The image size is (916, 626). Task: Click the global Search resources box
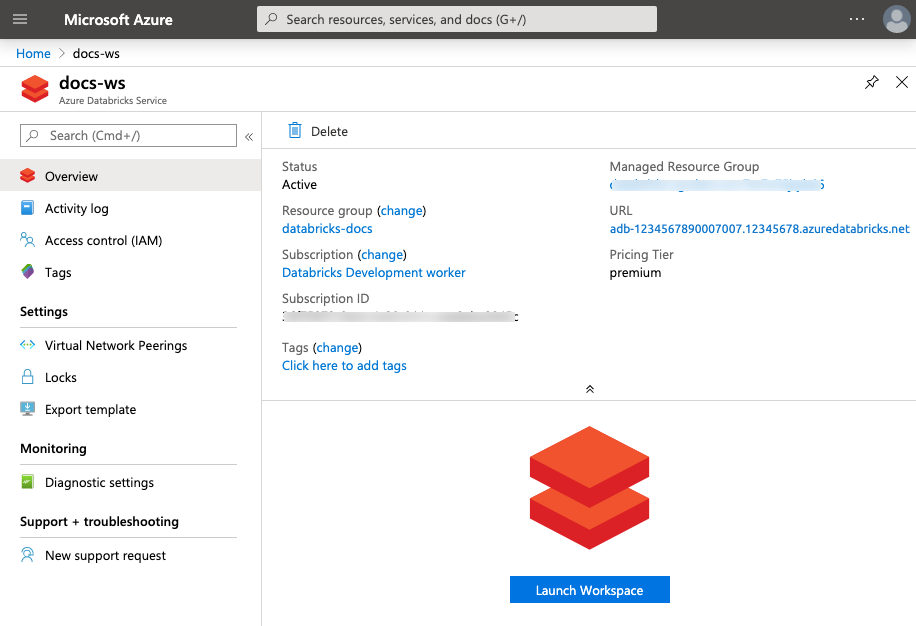pos(457,19)
